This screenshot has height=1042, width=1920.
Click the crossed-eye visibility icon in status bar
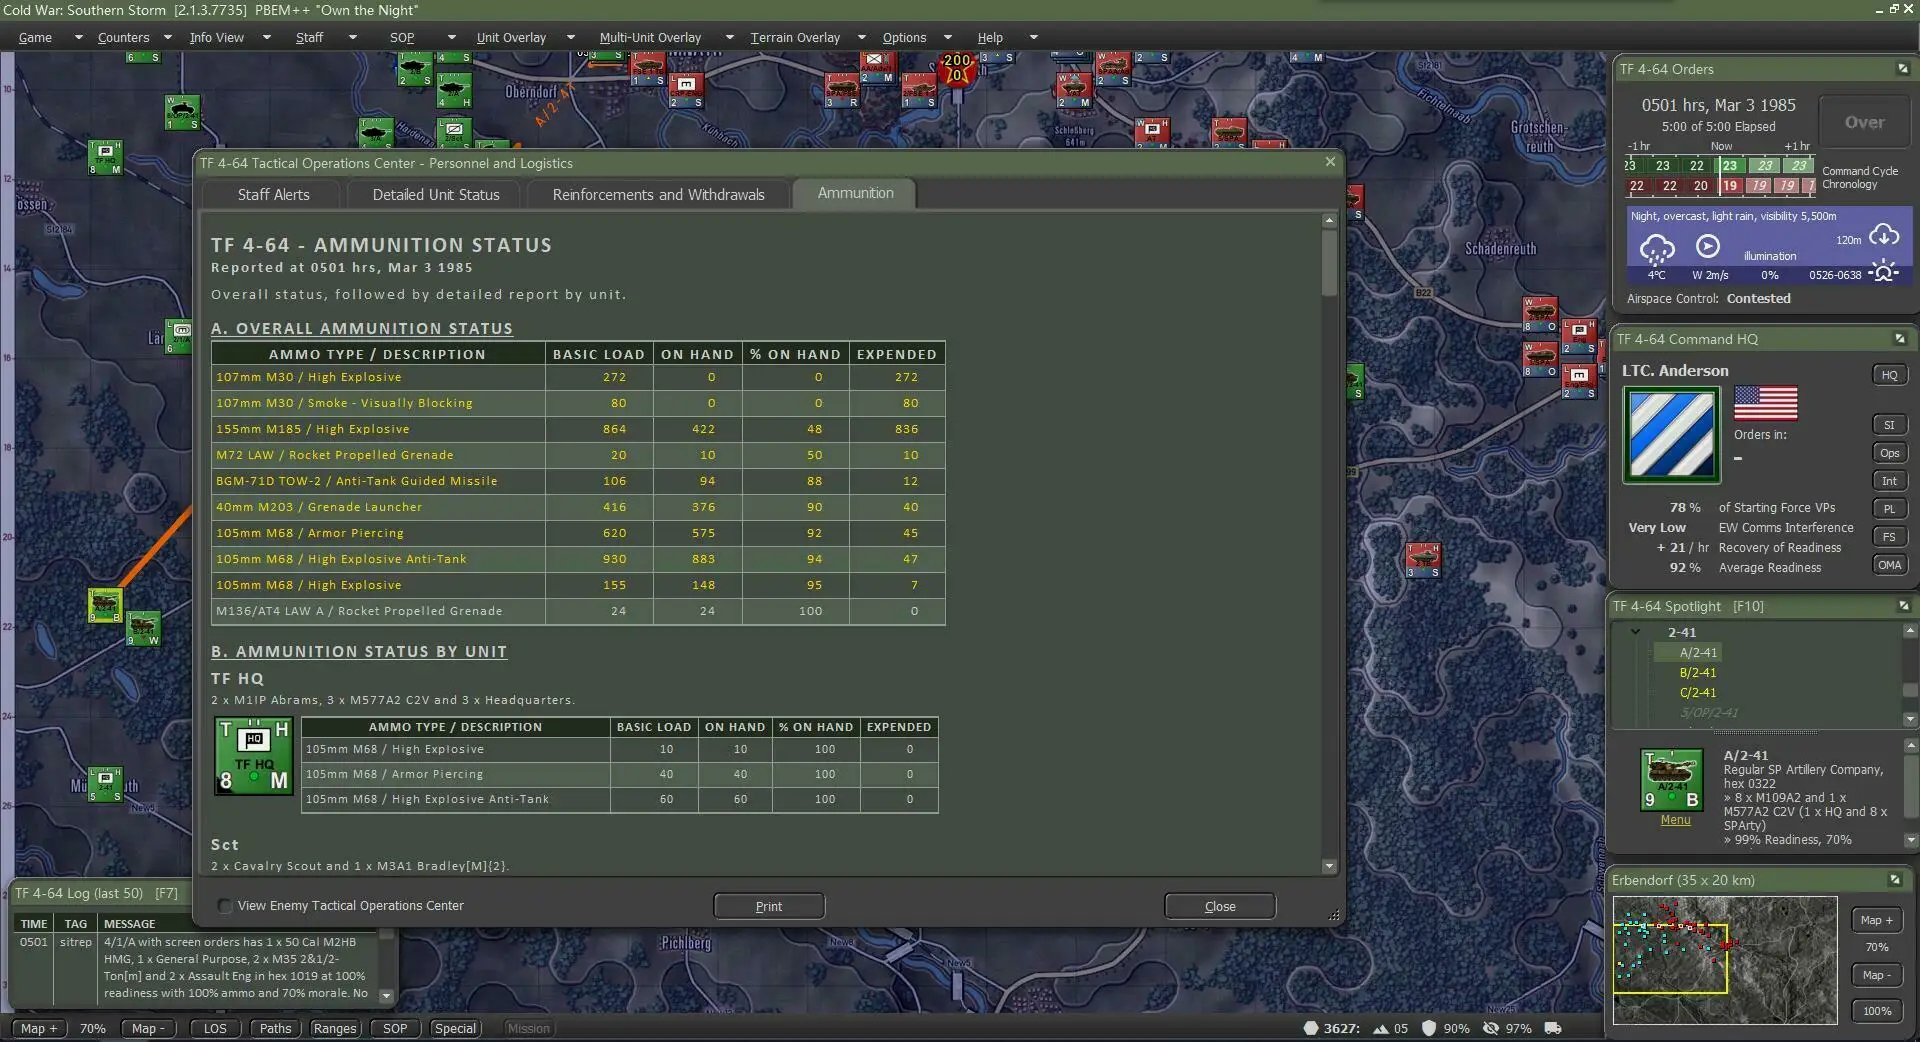pos(1491,1028)
